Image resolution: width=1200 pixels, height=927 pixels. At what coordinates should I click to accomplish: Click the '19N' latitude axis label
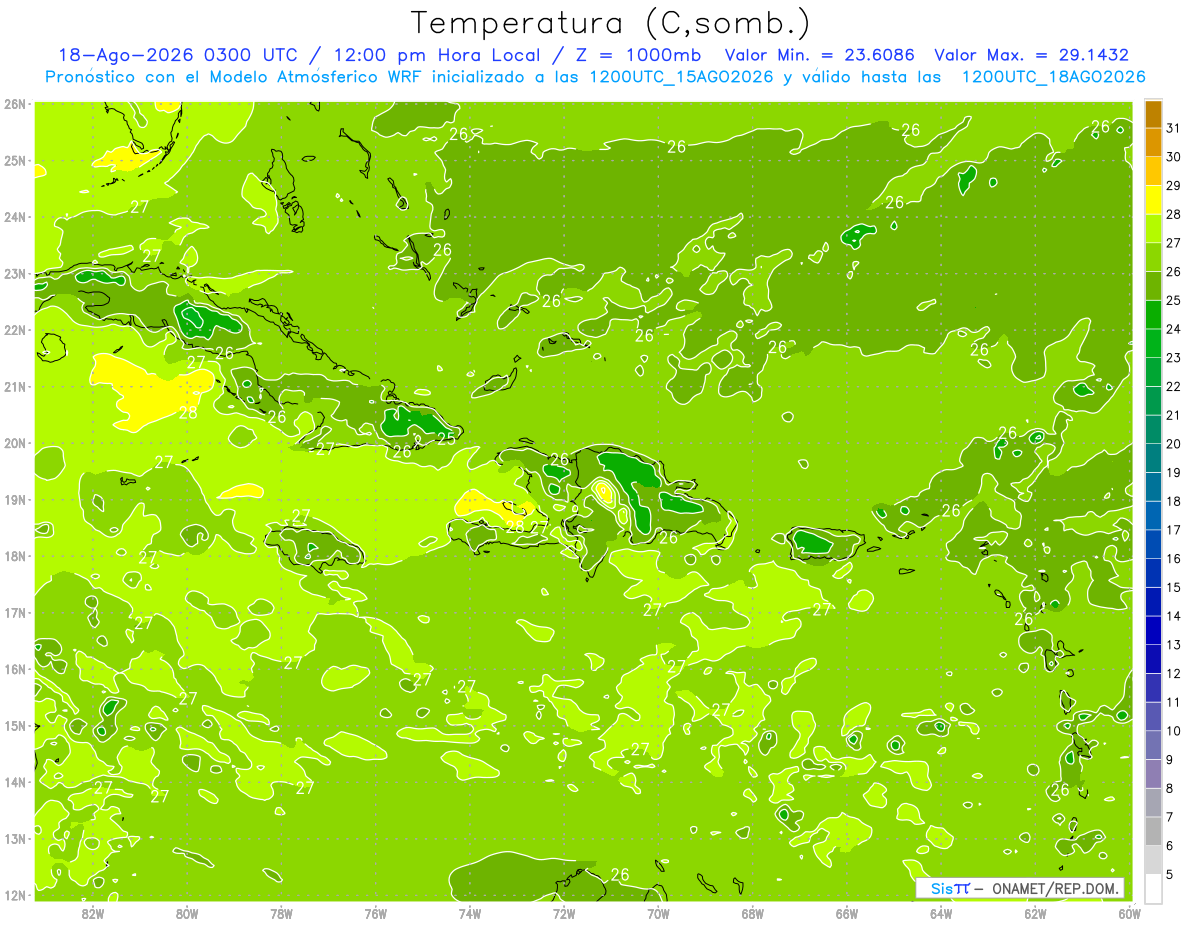(x=14, y=499)
